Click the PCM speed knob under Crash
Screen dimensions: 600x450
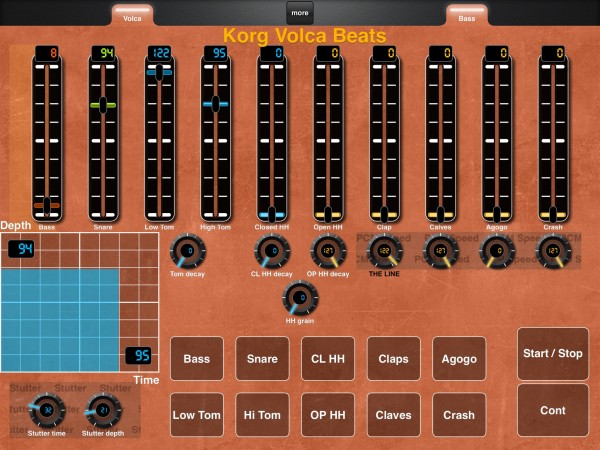[553, 251]
